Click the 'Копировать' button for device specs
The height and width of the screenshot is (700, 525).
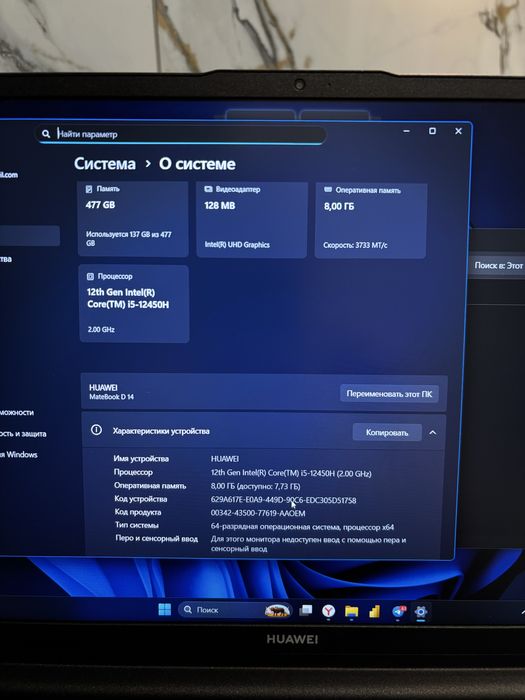coord(387,432)
